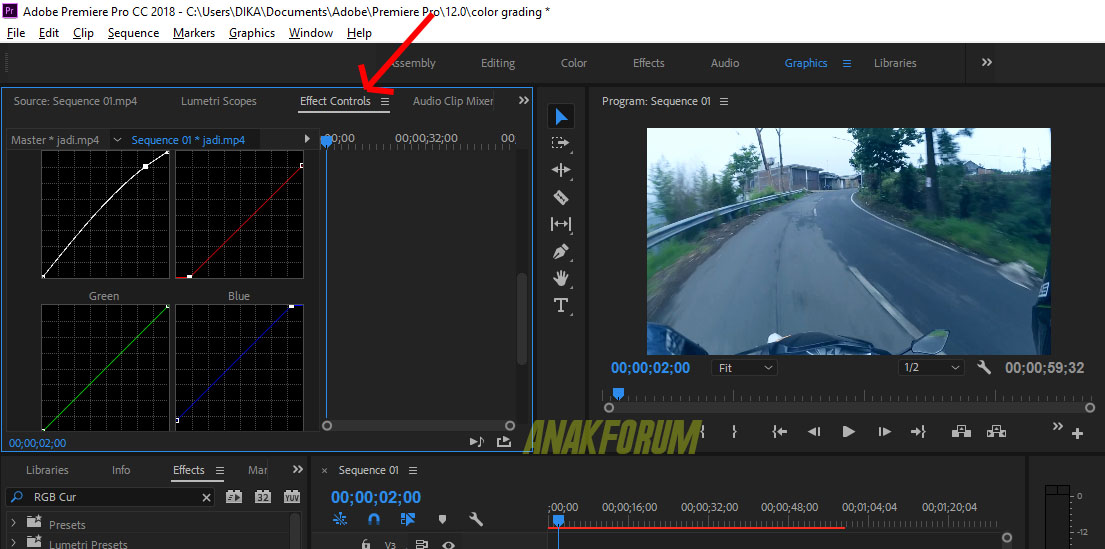This screenshot has width=1105, height=549.
Task: Click the Extract button
Action: 996,431
